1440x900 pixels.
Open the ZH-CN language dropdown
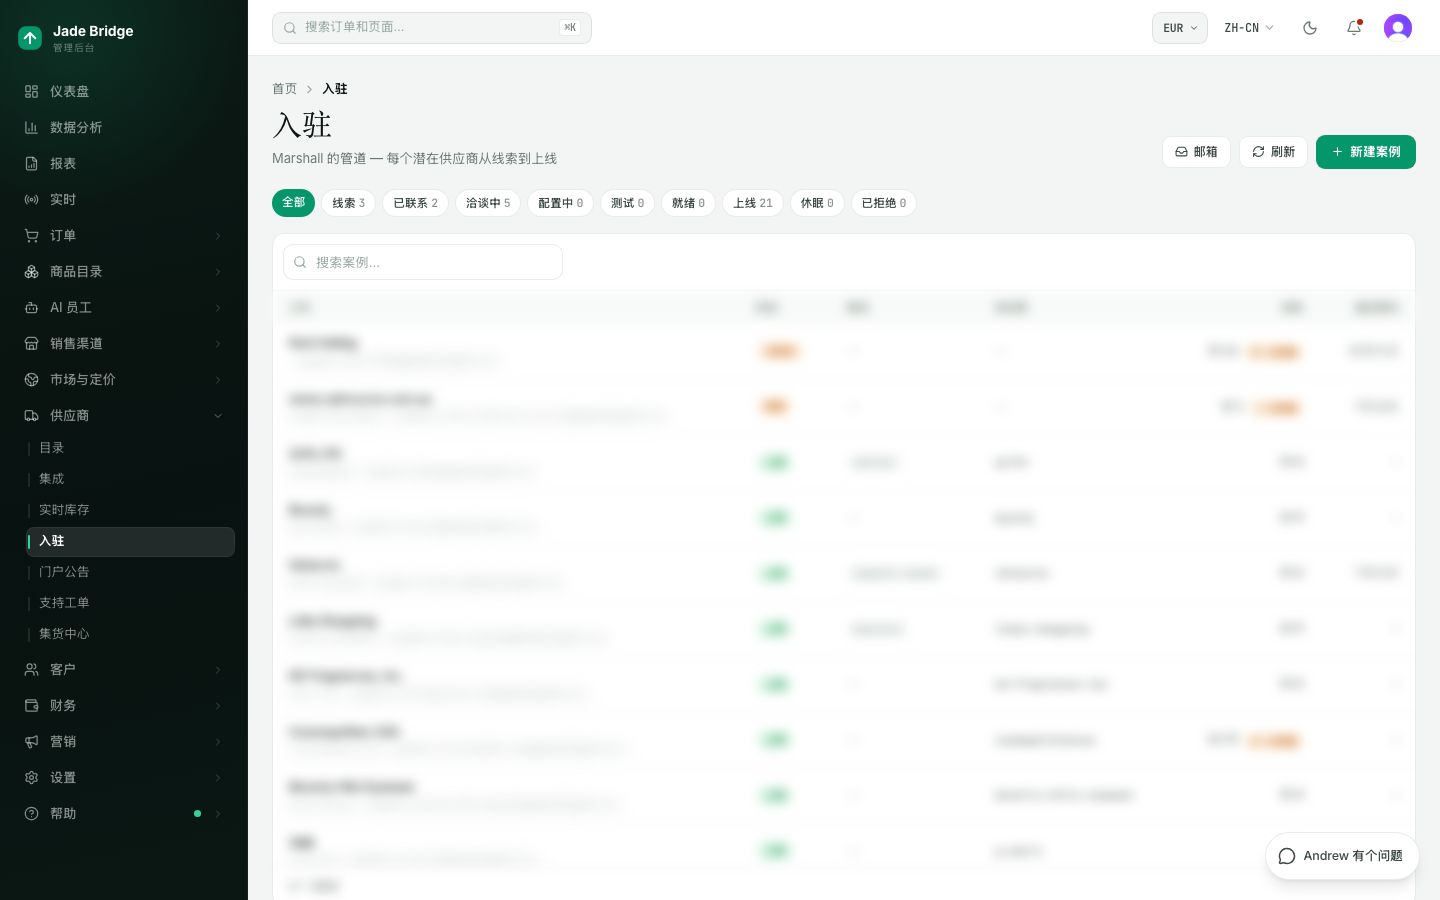pyautogui.click(x=1249, y=28)
